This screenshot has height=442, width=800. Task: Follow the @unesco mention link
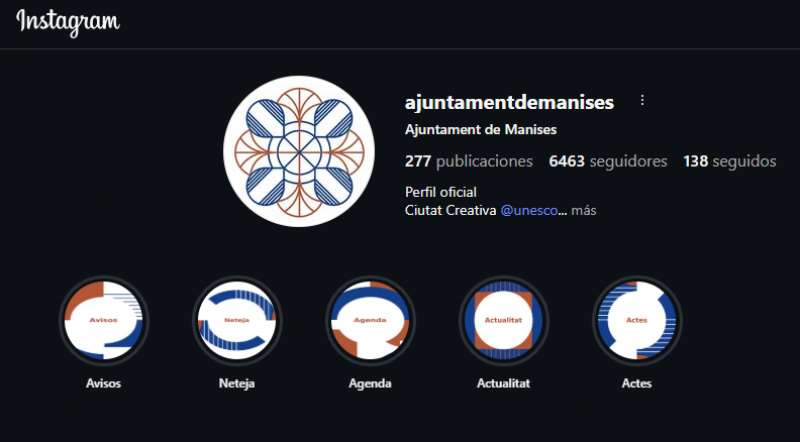tap(529, 210)
